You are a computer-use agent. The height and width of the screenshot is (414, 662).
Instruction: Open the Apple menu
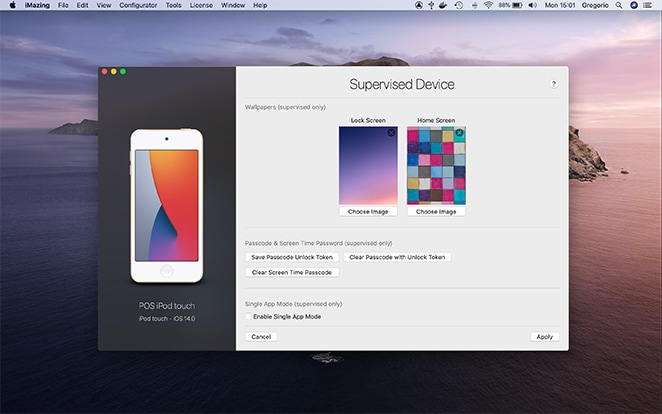[12, 5]
